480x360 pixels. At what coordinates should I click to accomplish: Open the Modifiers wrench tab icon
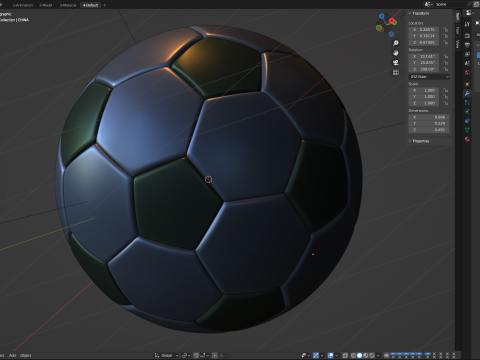click(x=467, y=94)
